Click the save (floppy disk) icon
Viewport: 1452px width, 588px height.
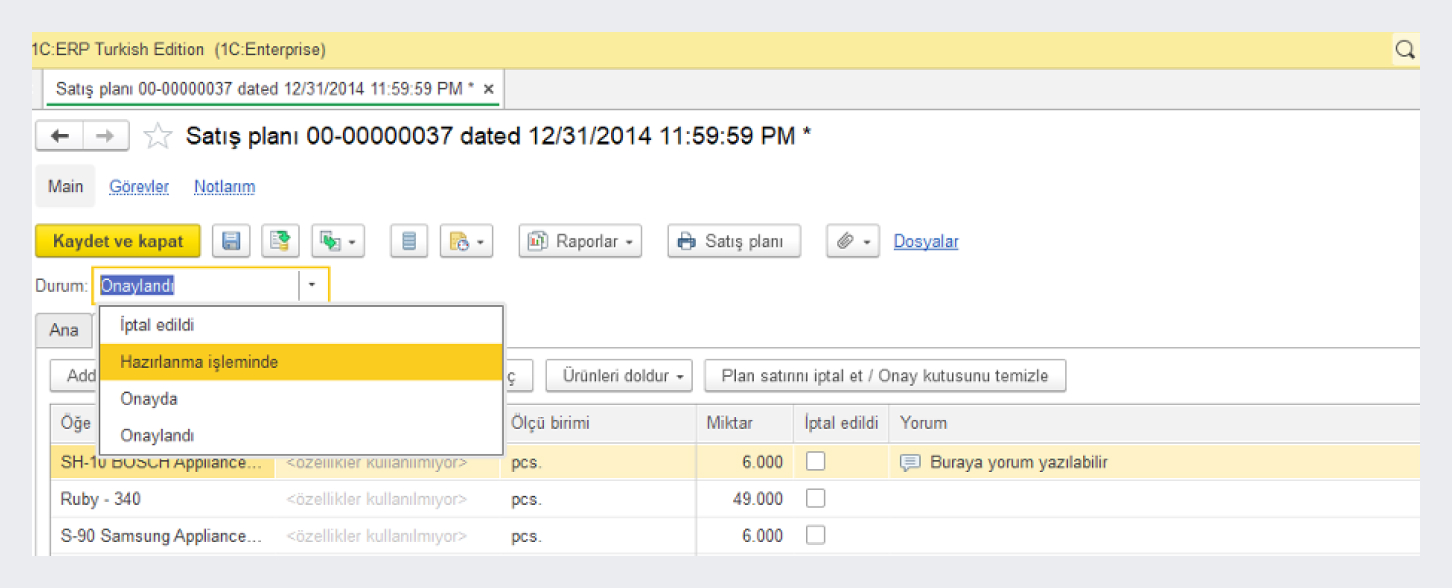(231, 241)
